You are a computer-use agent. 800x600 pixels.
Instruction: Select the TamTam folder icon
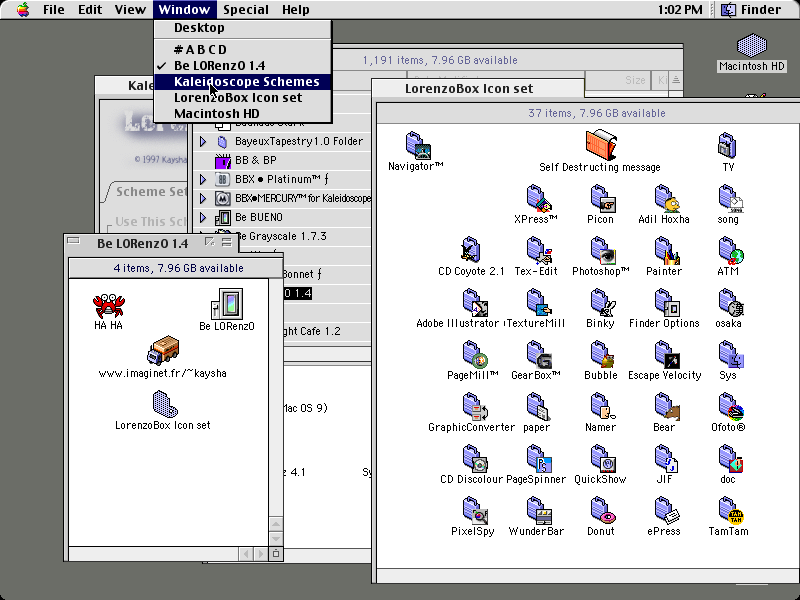(x=730, y=510)
